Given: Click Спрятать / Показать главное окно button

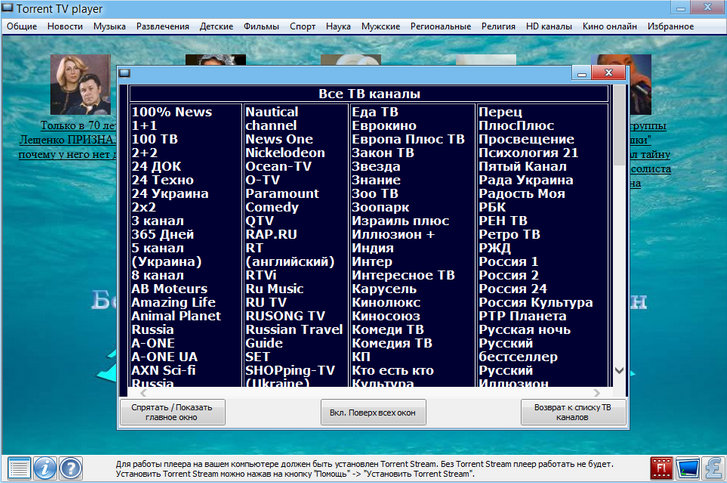Looking at the screenshot, I should (x=173, y=412).
